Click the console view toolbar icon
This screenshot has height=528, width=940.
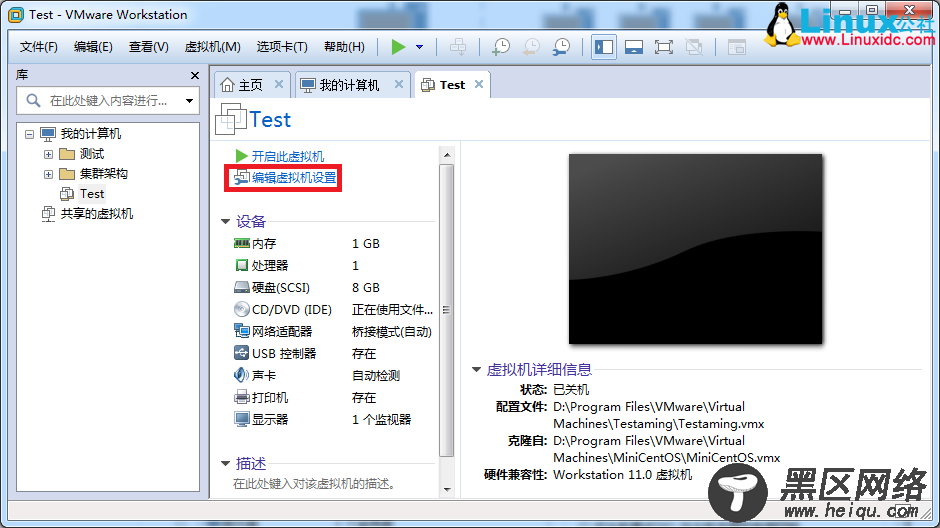click(737, 47)
